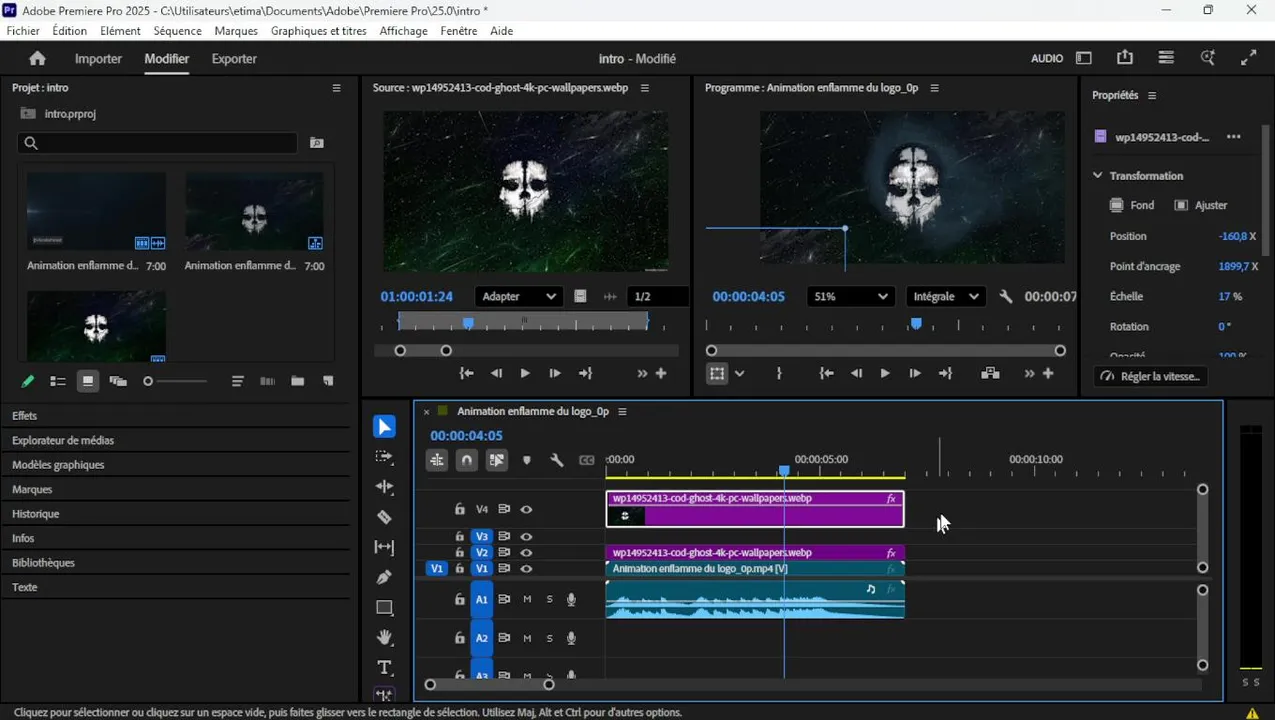
Task: Click the Ajuster button in Transformation
Action: point(1201,205)
